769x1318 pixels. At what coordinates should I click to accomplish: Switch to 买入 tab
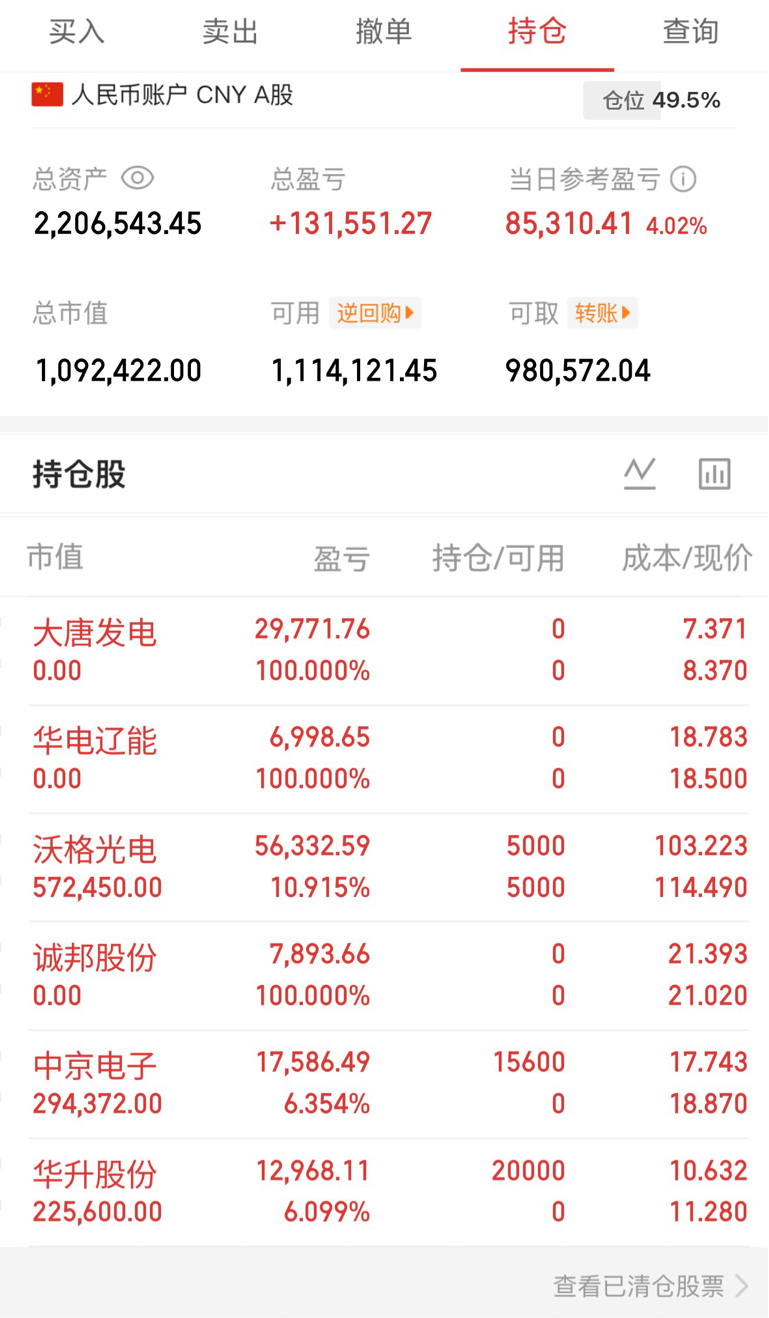[77, 32]
